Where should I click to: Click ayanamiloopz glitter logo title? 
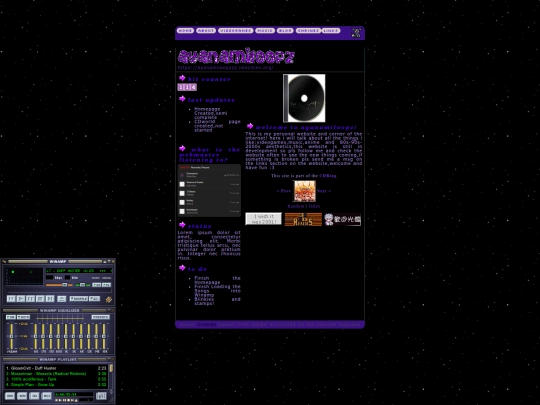pos(236,56)
